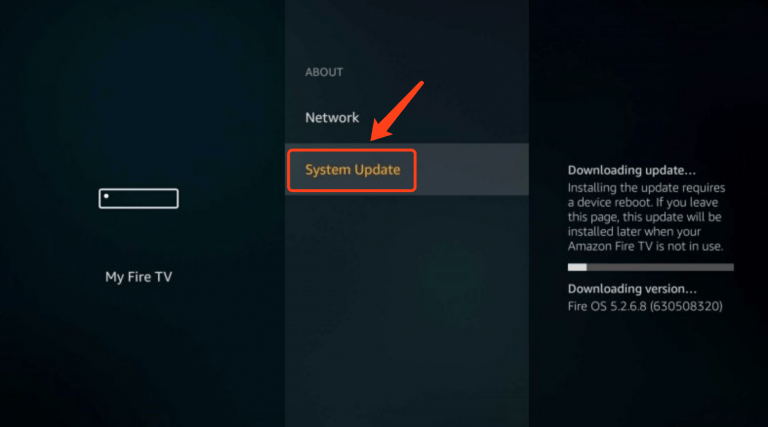Click the Fire TV device outline icon
768x427 pixels.
tap(139, 198)
